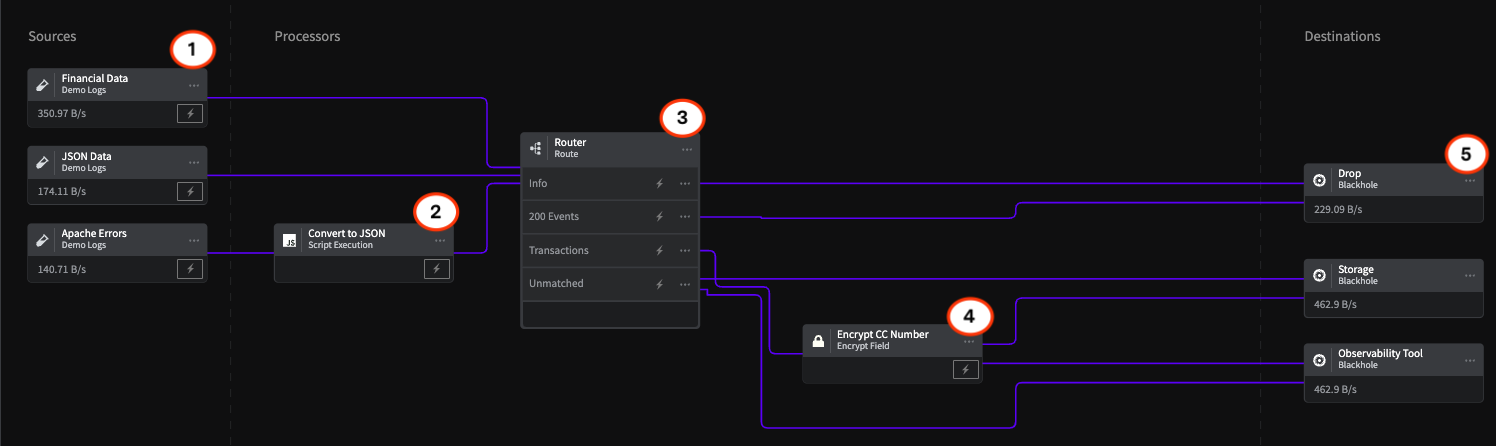
Task: Open the ellipsis menu on Observability Tool
Action: [x=1470, y=360]
